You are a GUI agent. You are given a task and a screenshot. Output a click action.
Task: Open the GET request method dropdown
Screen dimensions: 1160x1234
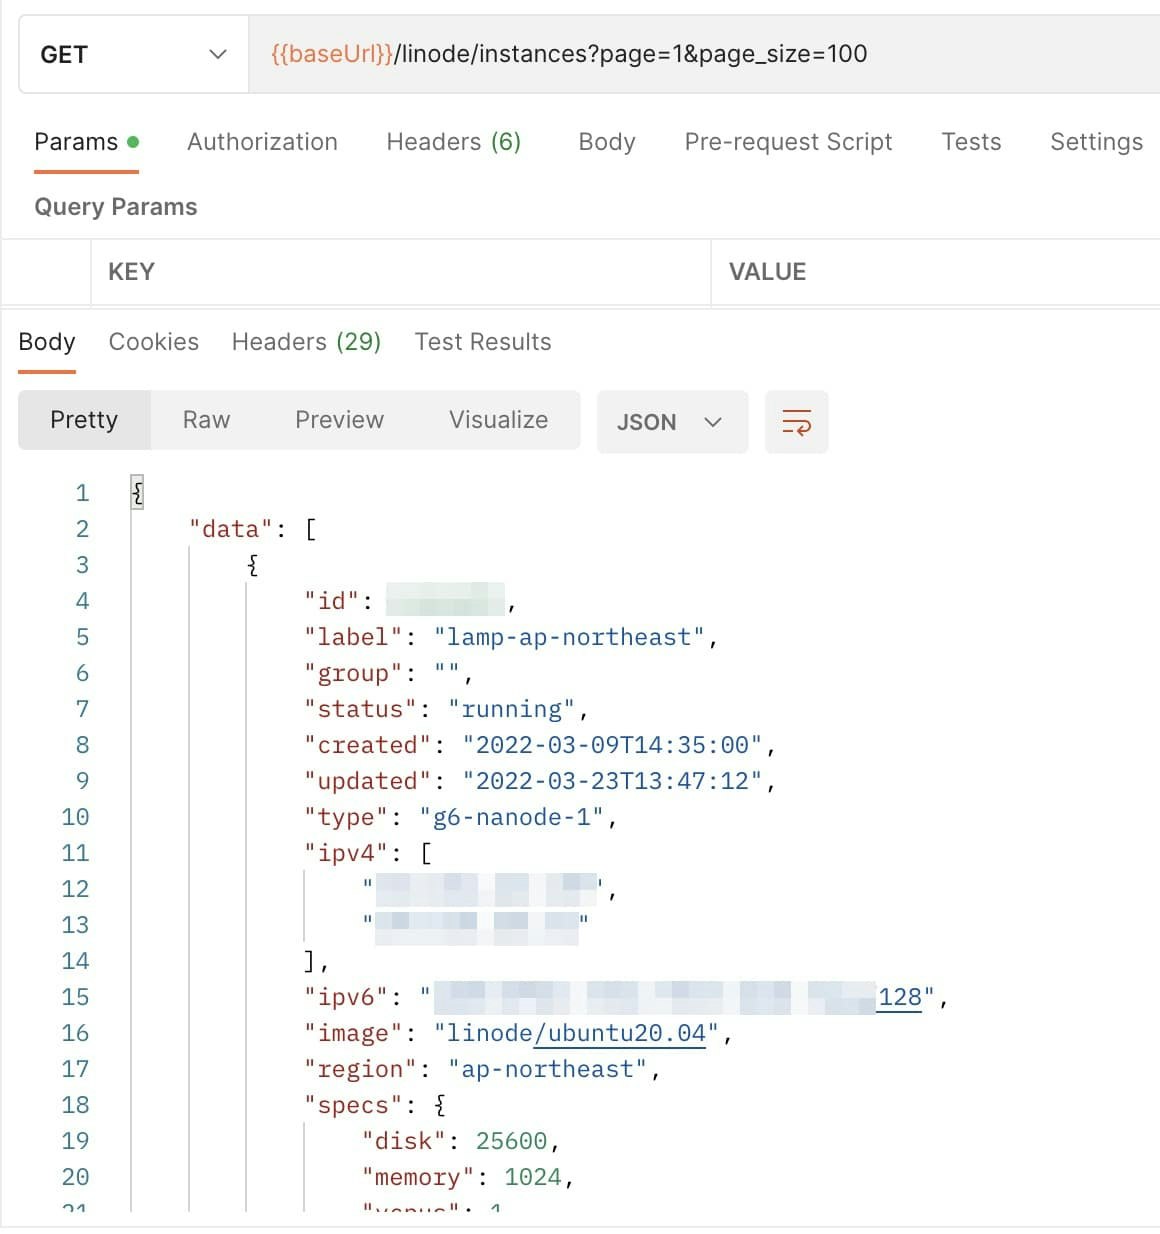pyautogui.click(x=132, y=55)
